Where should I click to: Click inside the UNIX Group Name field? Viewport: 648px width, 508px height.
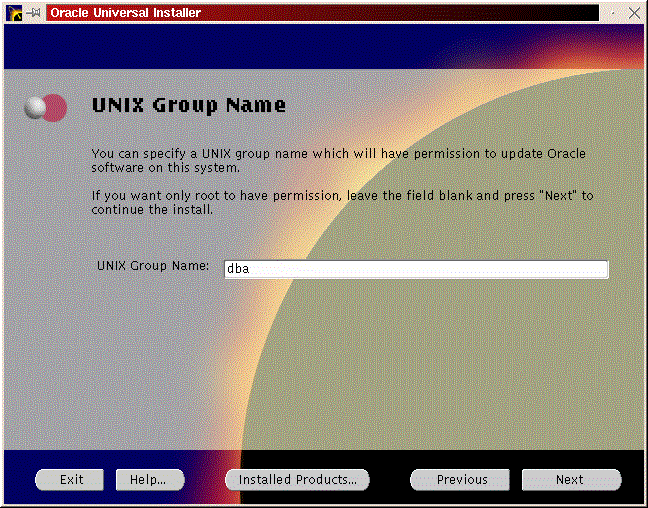[415, 268]
